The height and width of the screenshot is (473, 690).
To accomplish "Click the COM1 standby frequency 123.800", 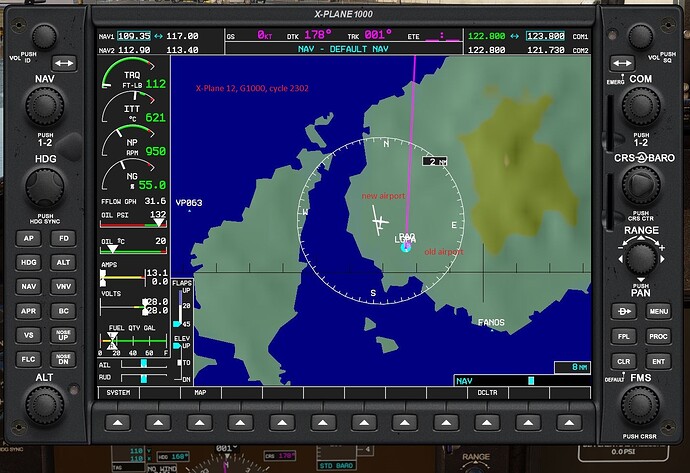I will [x=546, y=36].
